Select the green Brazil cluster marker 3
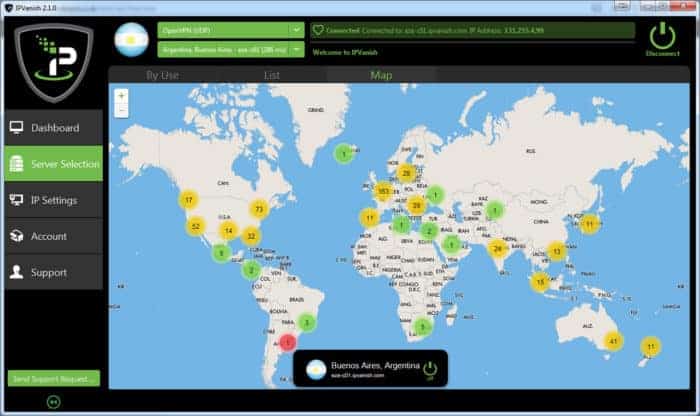 tap(307, 322)
